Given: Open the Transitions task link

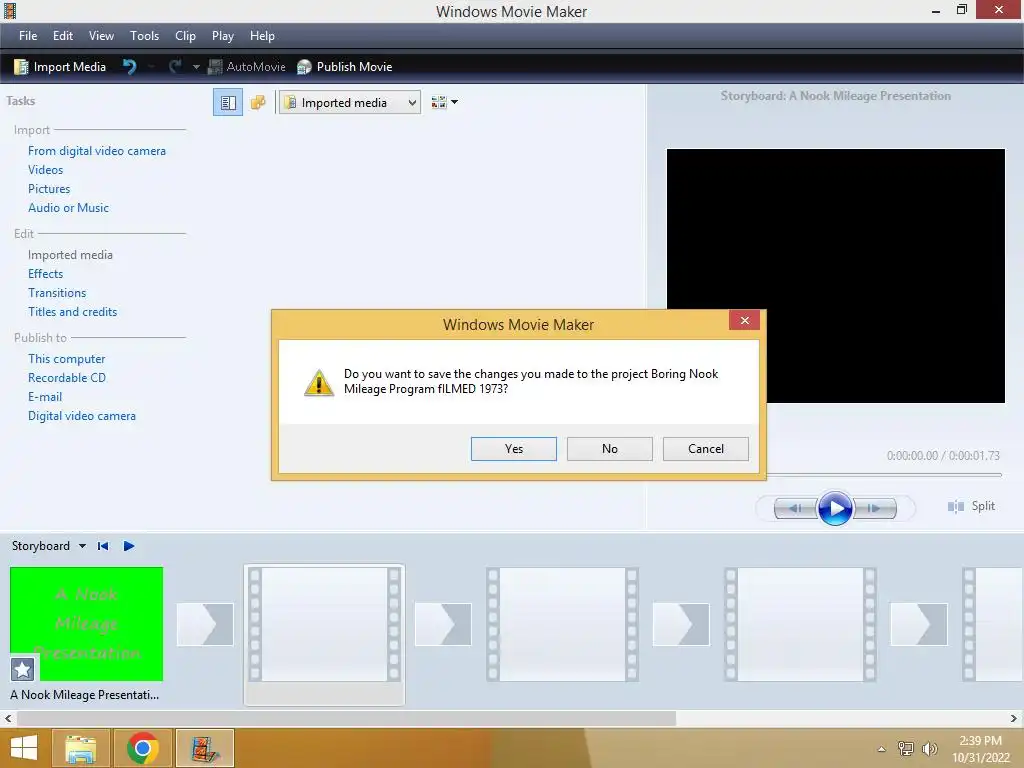Looking at the screenshot, I should [57, 293].
